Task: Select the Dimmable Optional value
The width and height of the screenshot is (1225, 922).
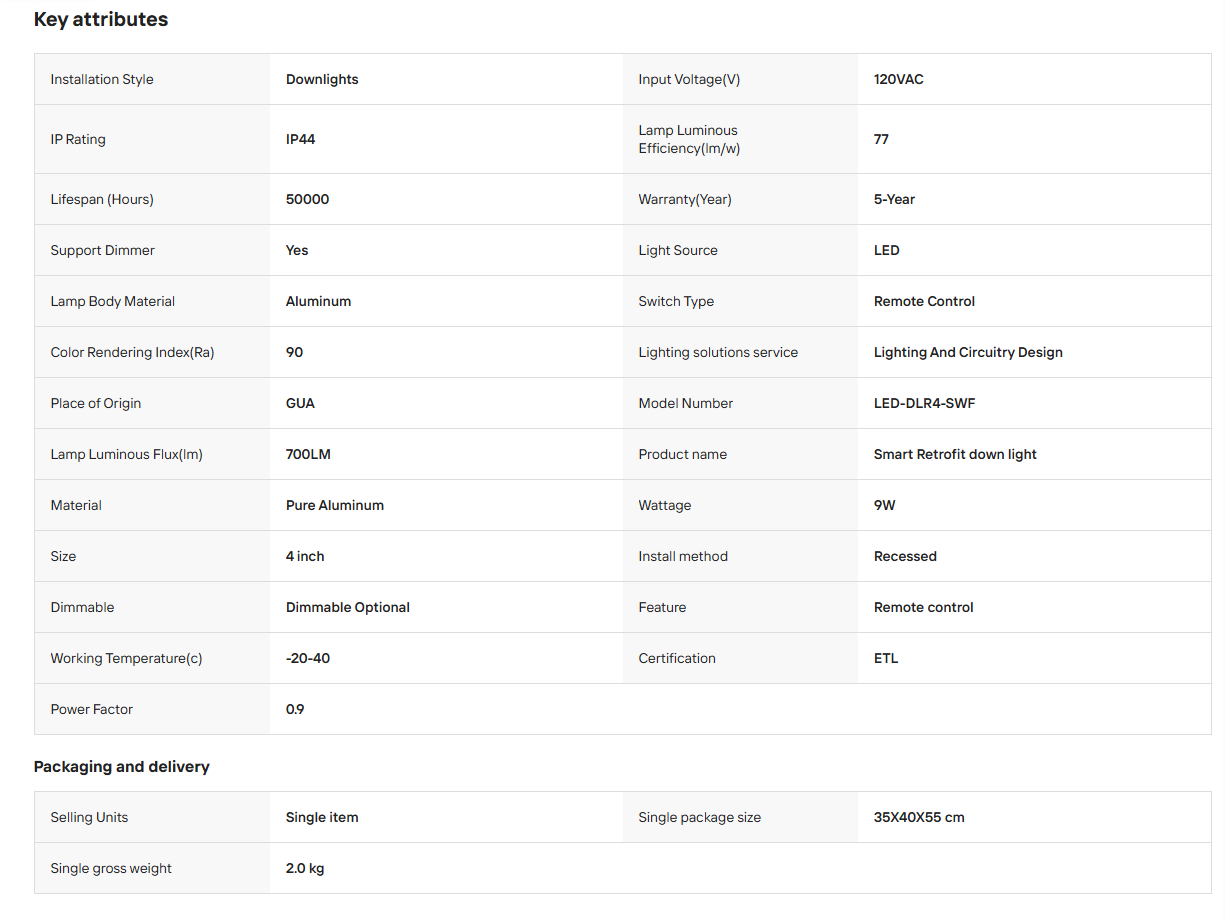Action: [348, 607]
